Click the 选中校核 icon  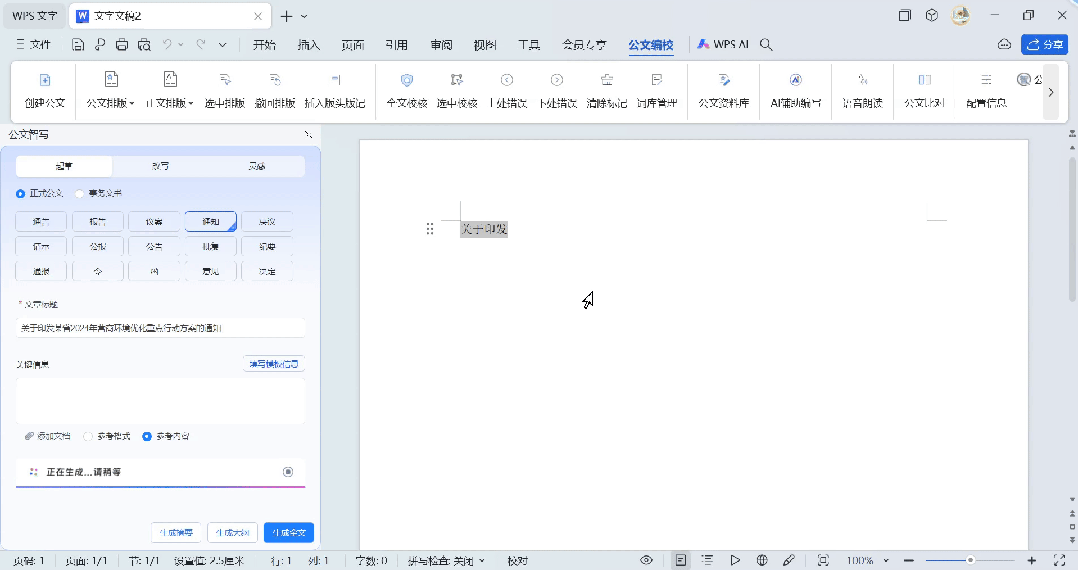(x=457, y=91)
